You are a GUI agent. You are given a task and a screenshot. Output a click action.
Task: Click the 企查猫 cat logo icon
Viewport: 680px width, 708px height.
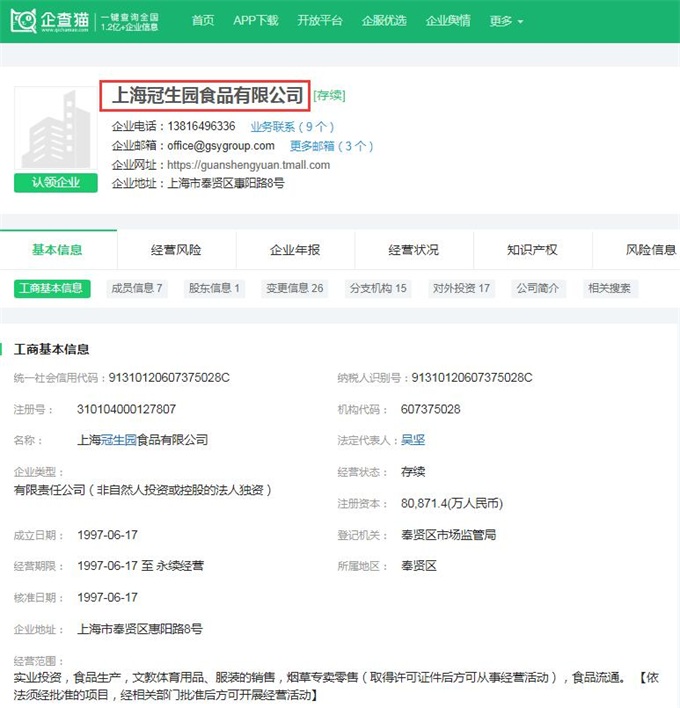(23, 21)
